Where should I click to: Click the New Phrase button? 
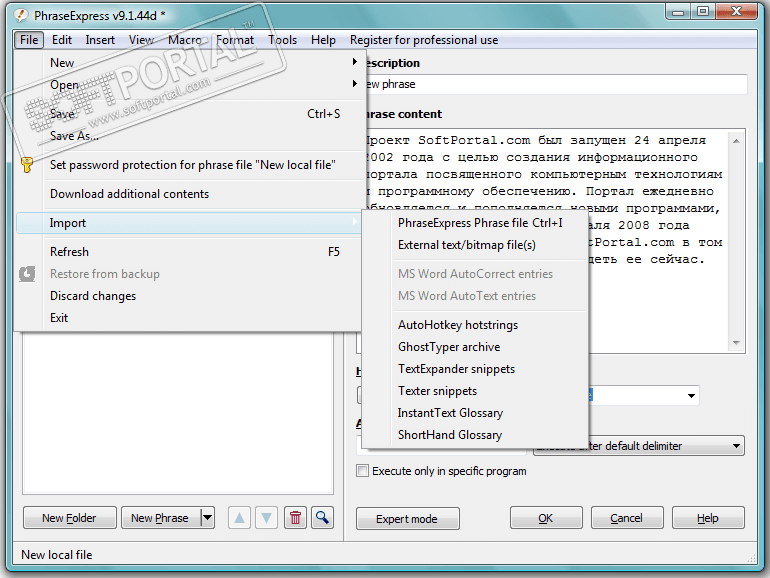(161, 518)
